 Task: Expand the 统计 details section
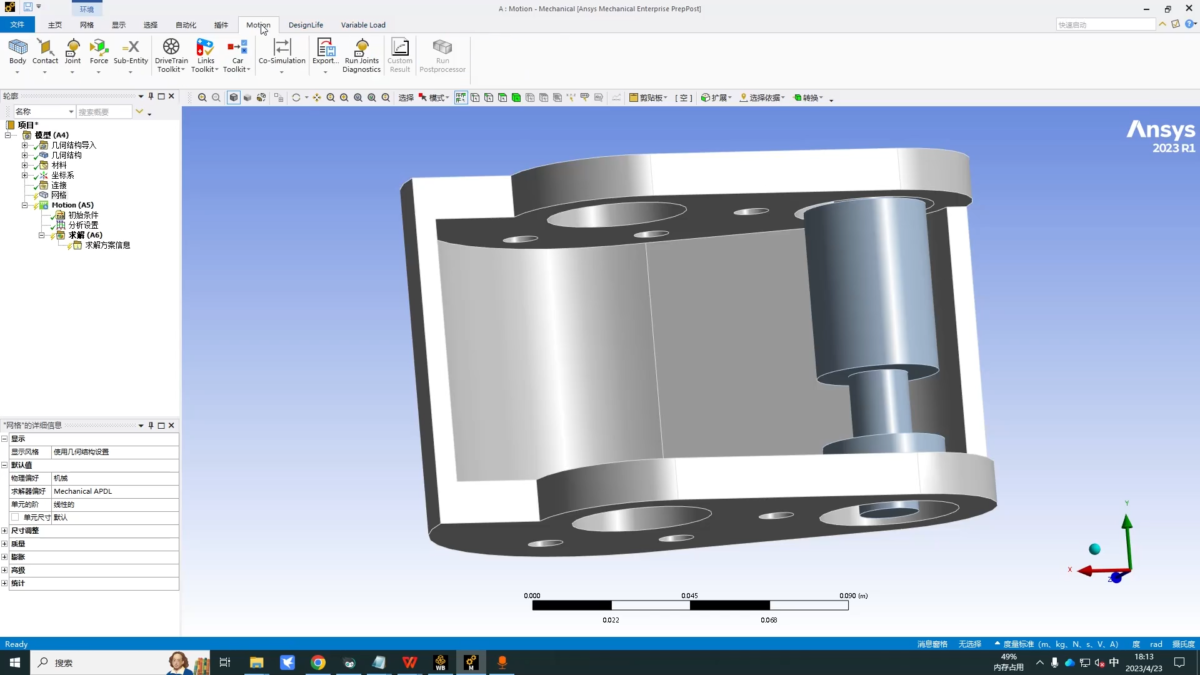(x=5, y=583)
